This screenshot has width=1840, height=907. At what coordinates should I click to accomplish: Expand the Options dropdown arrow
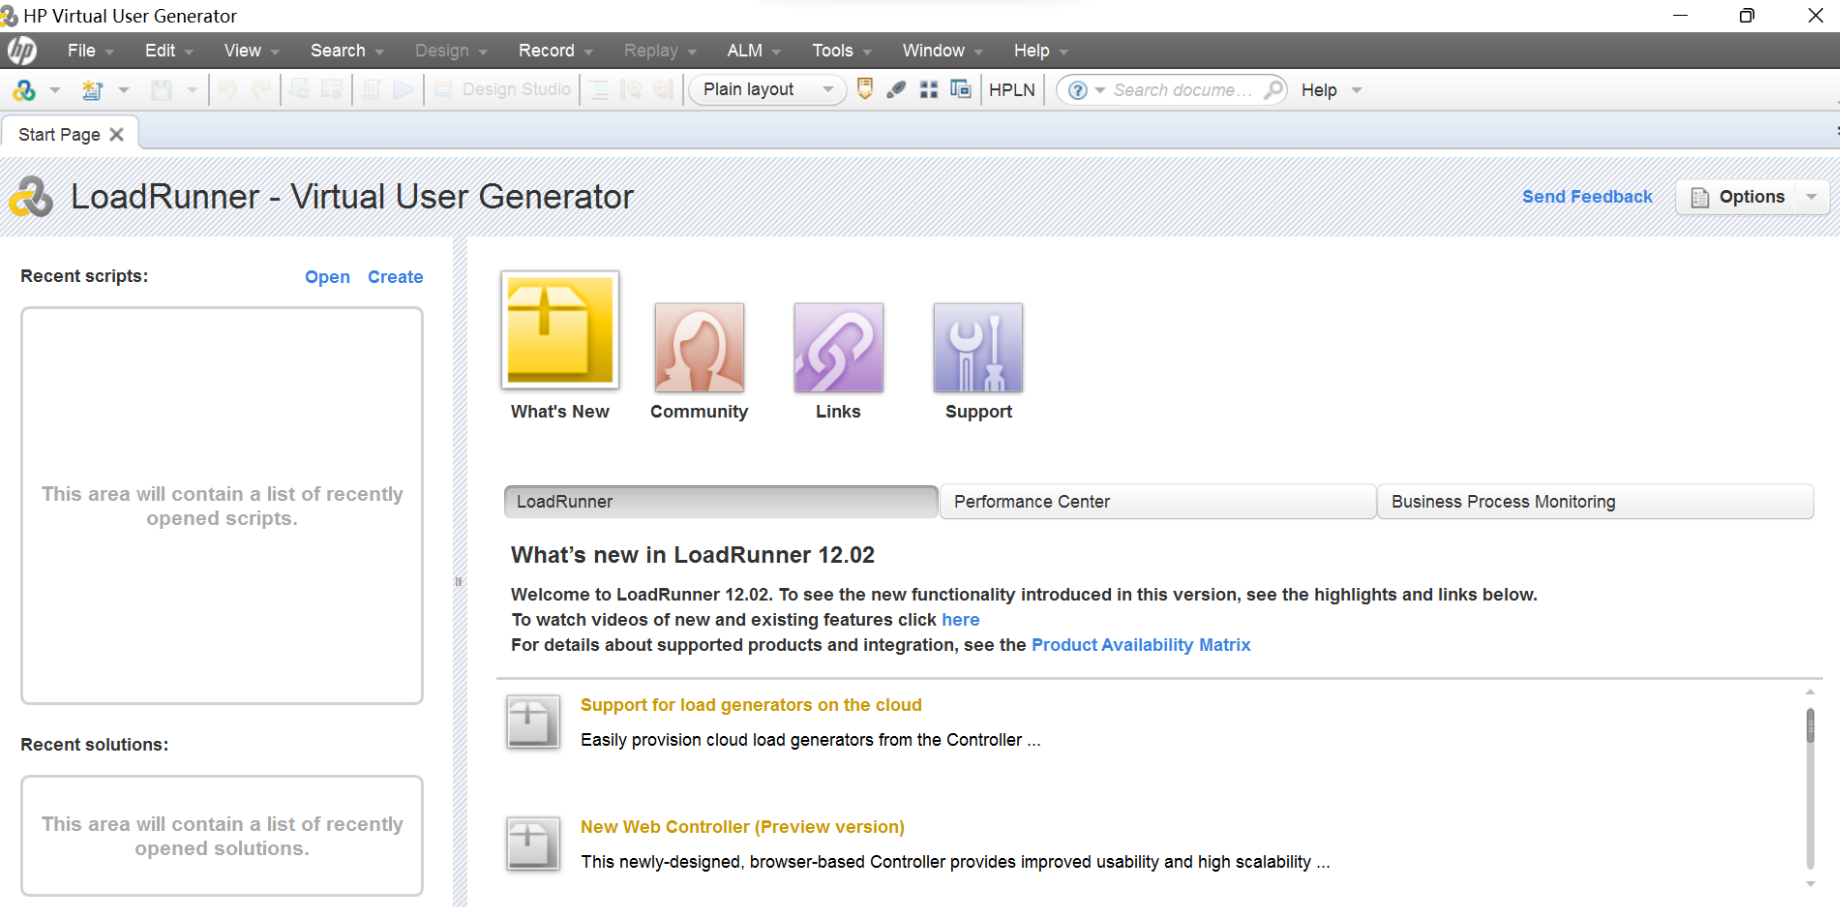(x=1812, y=197)
